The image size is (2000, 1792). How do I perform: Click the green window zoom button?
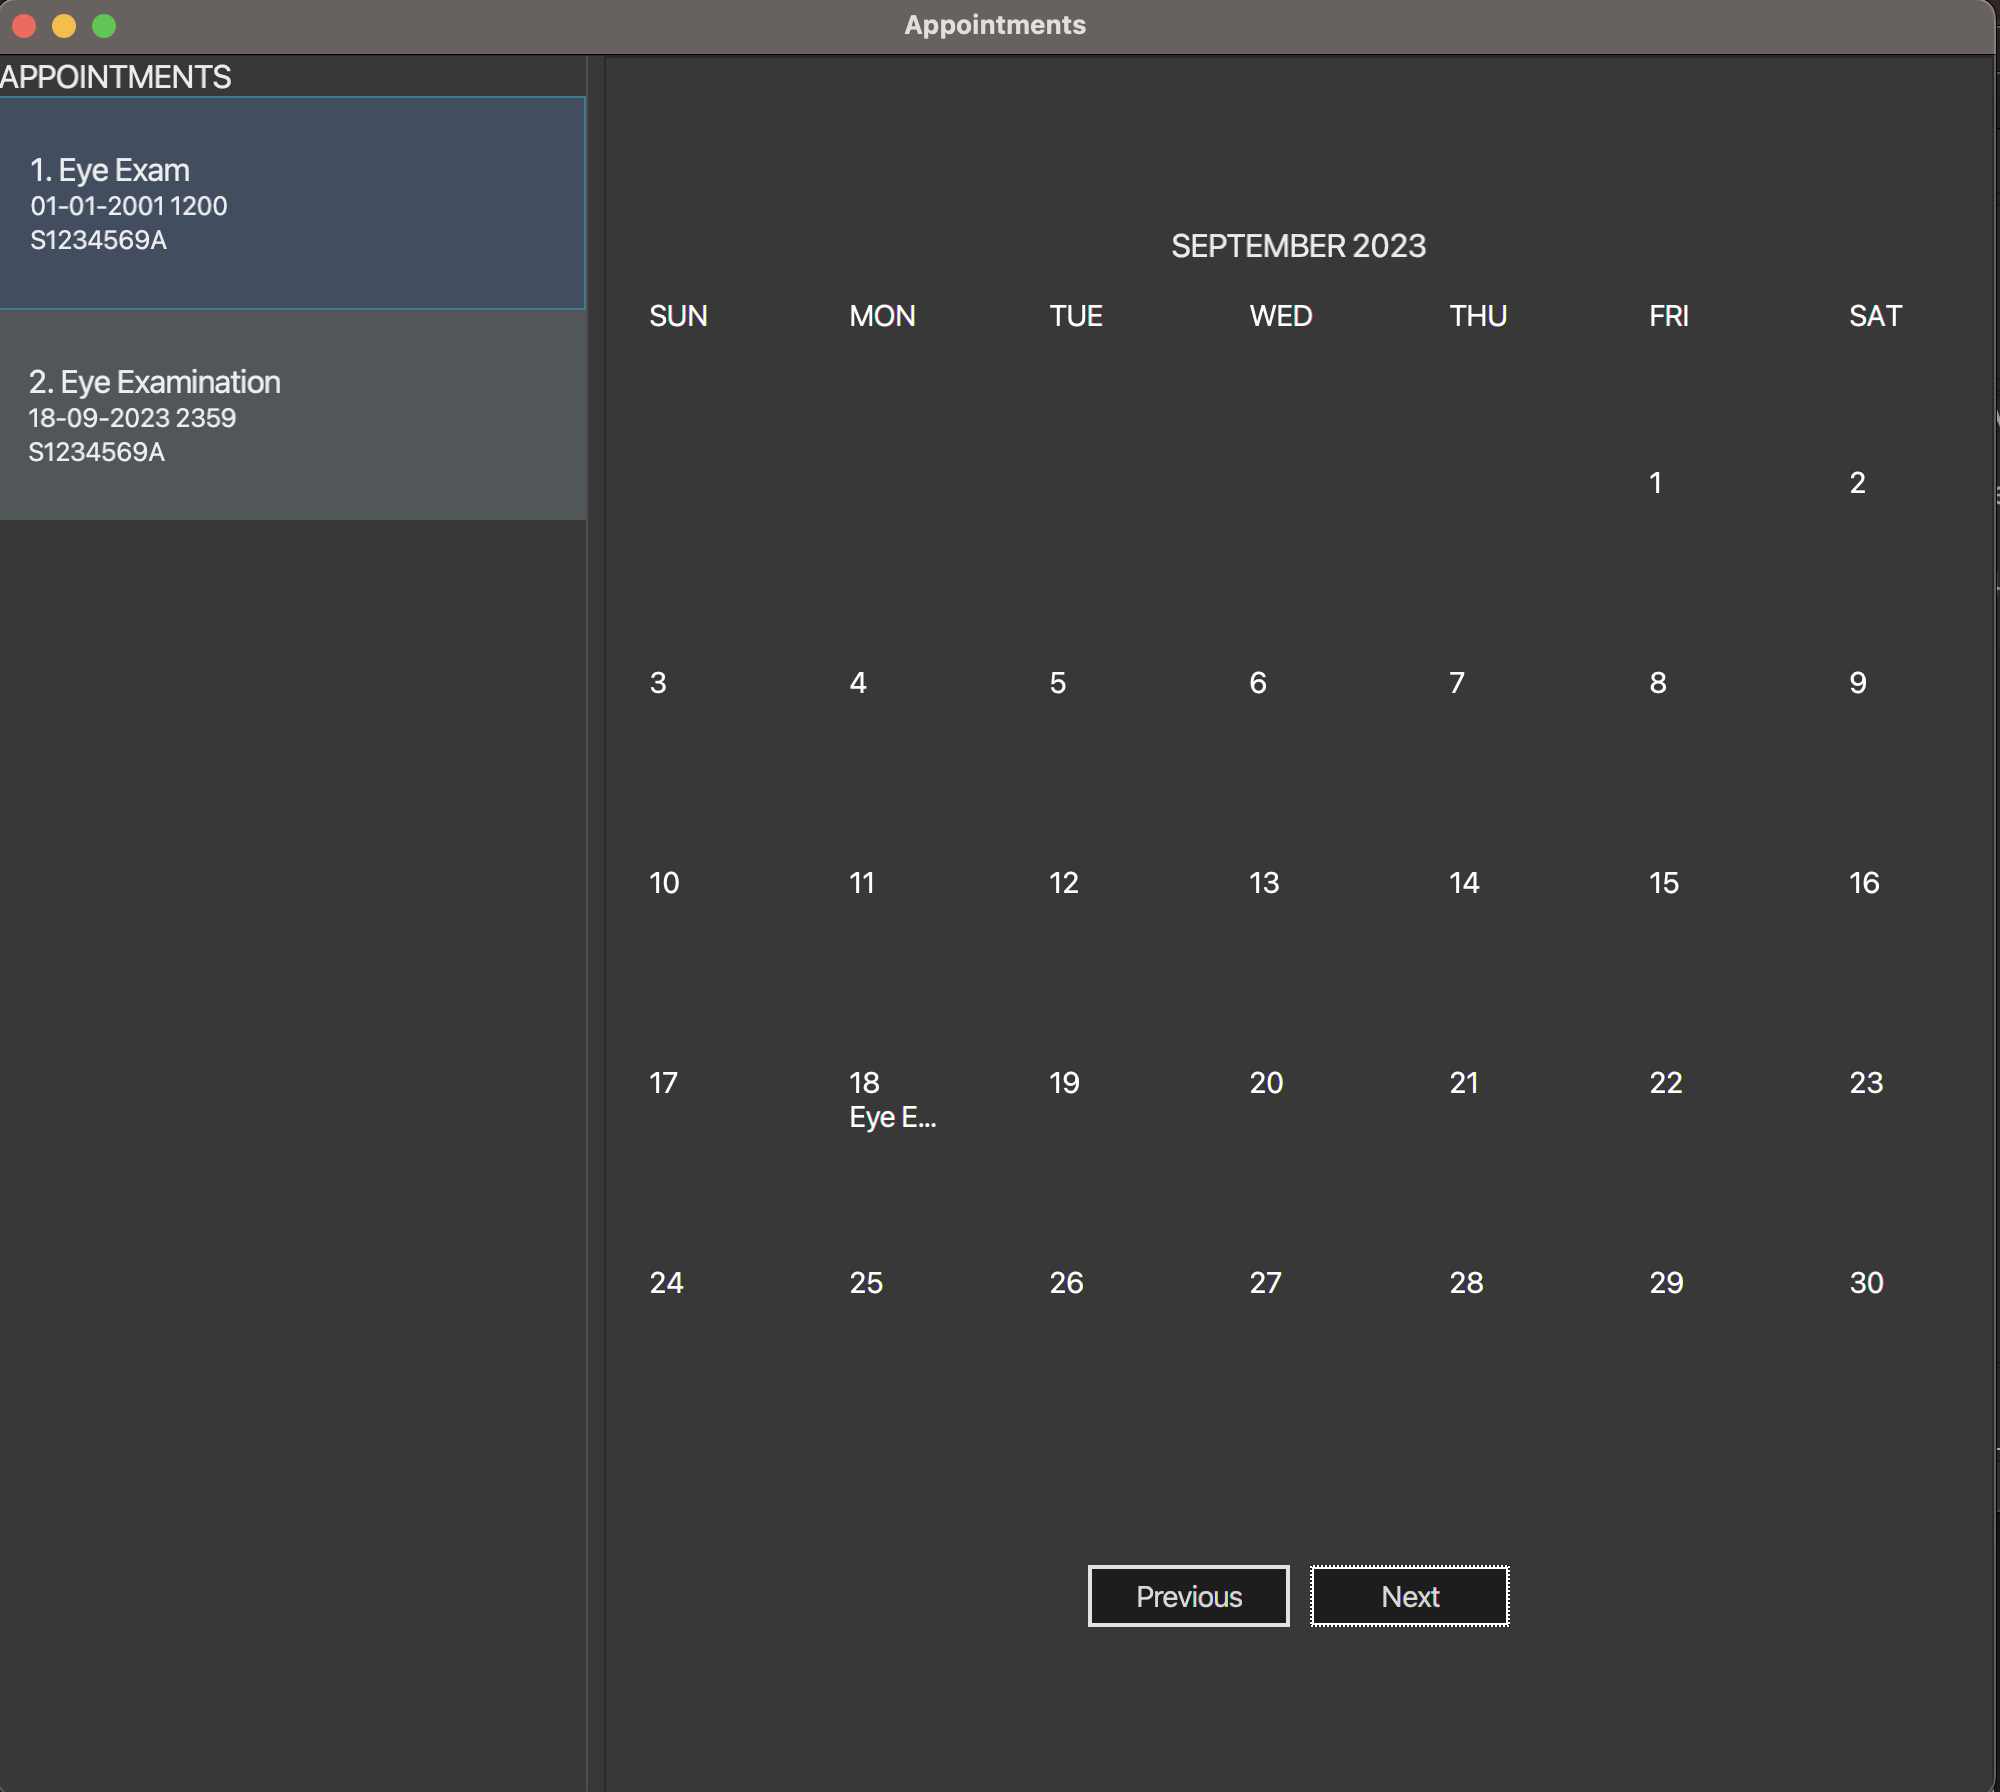pyautogui.click(x=104, y=26)
